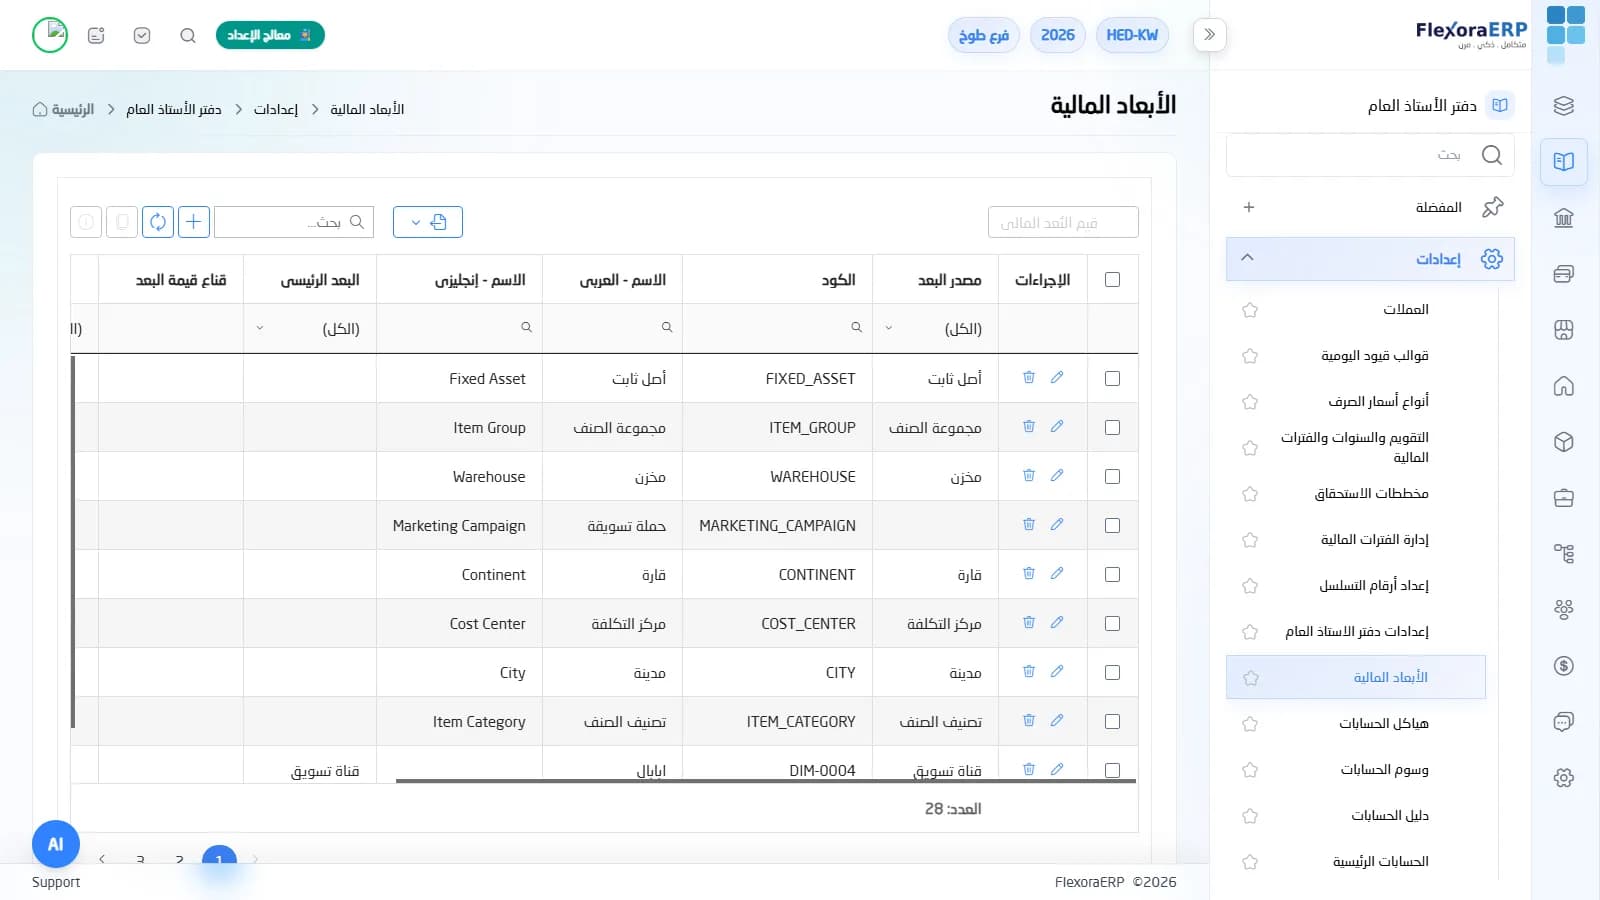The height and width of the screenshot is (900, 1600).
Task: Open the فم البُعد المالي select box
Action: pyautogui.click(x=1063, y=222)
